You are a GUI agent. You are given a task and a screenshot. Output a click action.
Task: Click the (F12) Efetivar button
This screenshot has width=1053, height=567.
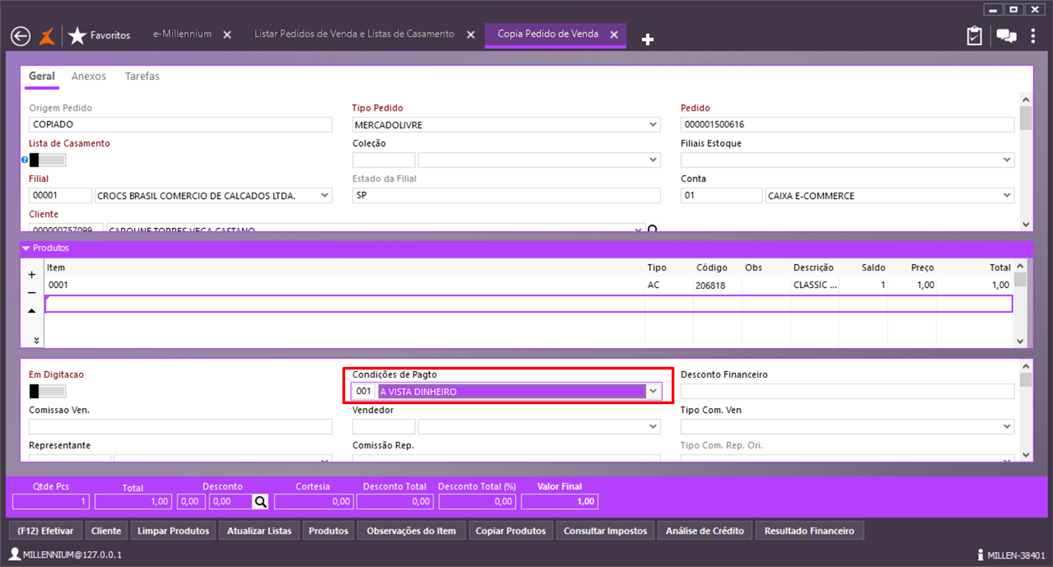46,531
